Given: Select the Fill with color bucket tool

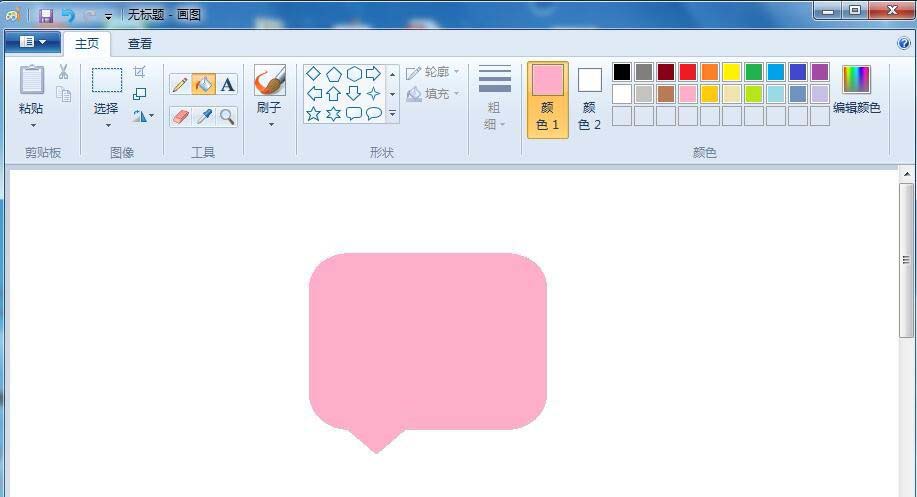Looking at the screenshot, I should [204, 84].
